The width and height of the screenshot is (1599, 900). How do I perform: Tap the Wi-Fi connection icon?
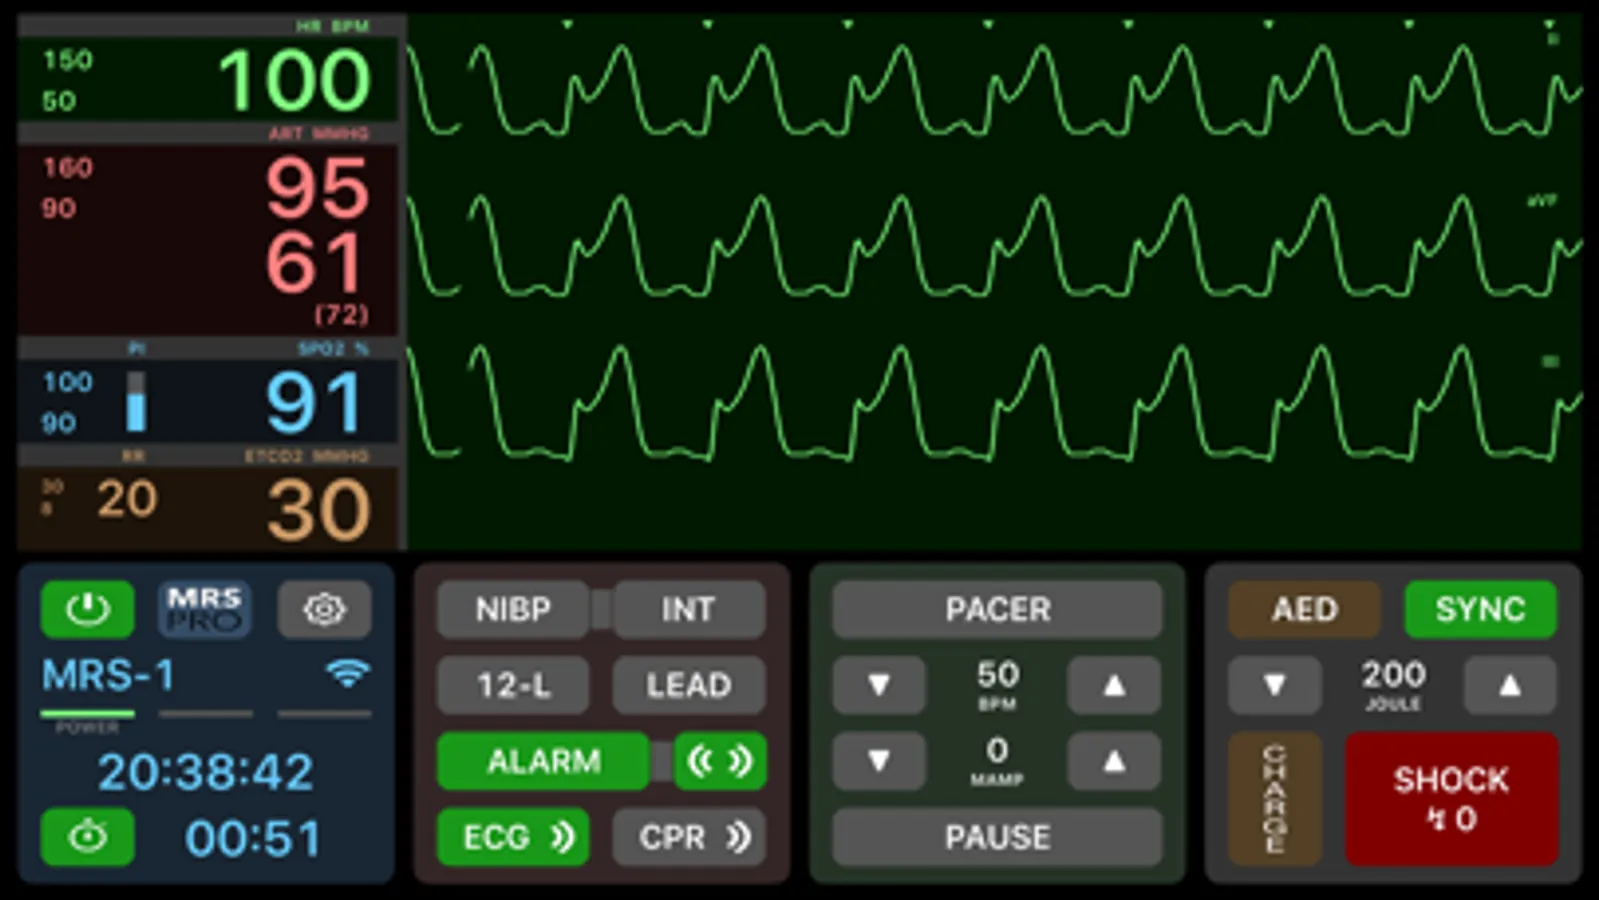click(348, 674)
